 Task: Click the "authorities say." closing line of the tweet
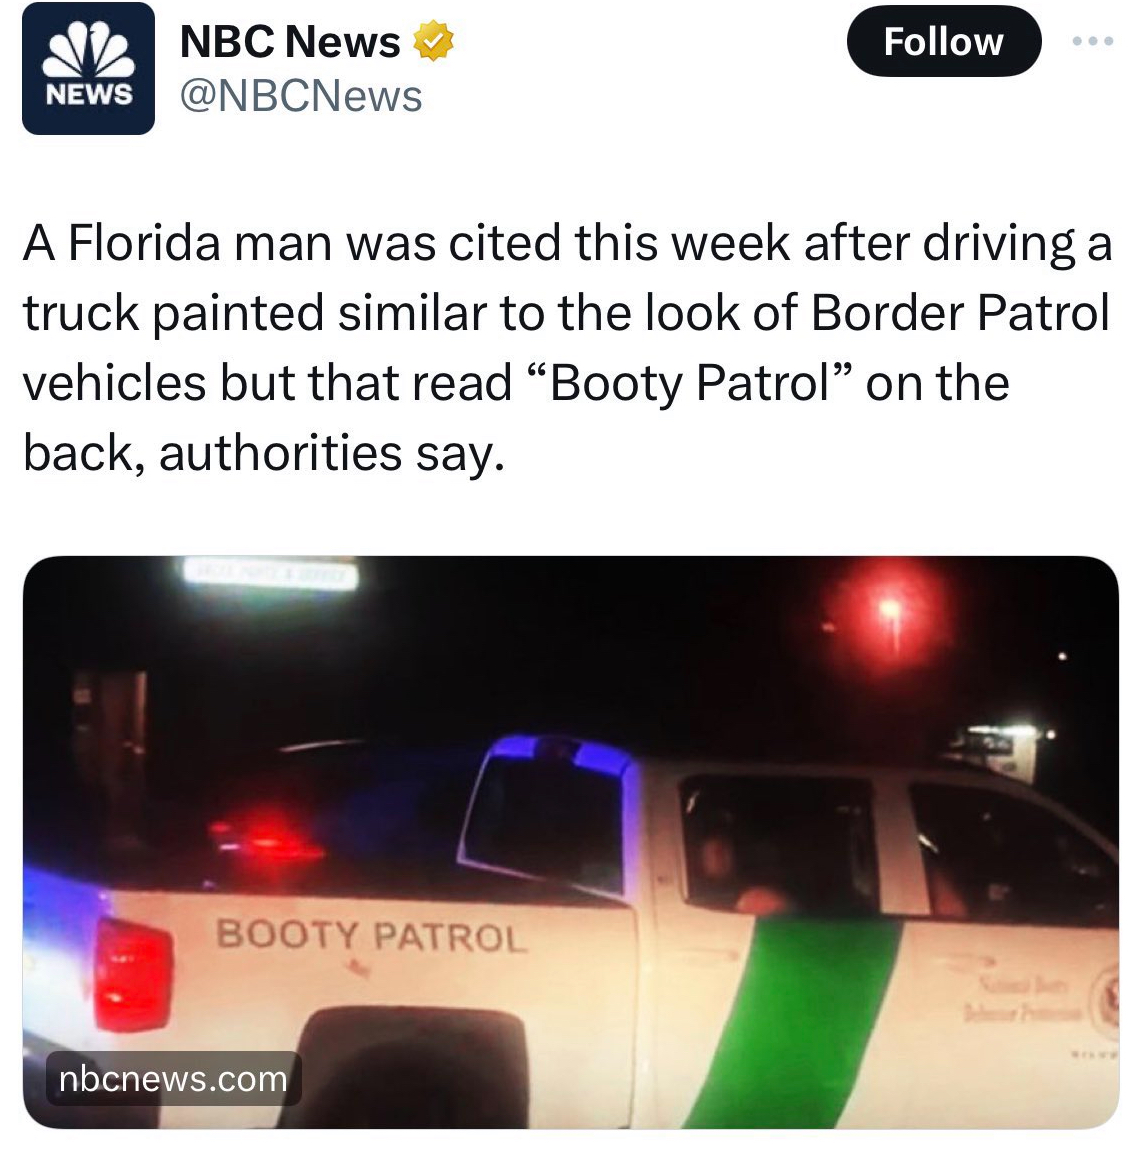click(332, 454)
